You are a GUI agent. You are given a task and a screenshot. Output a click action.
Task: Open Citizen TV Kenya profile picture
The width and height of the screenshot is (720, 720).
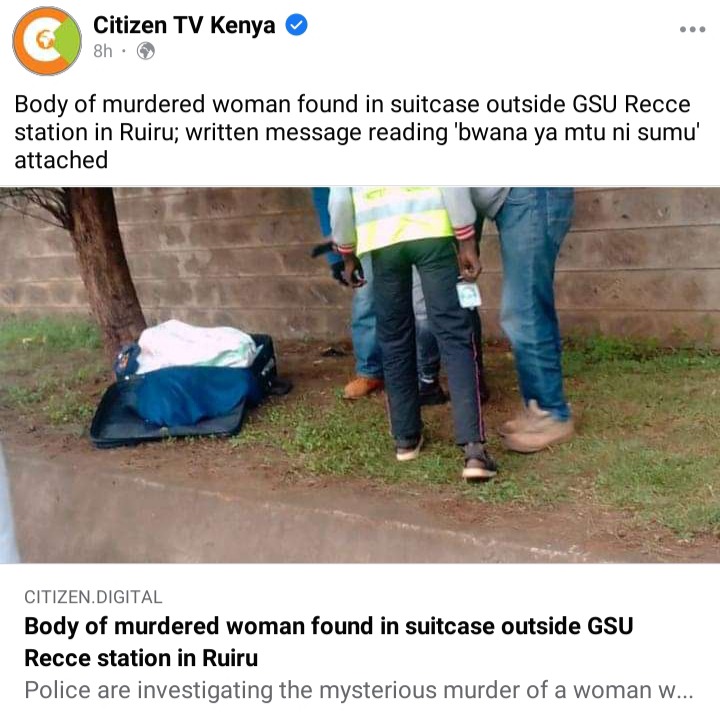47,40
